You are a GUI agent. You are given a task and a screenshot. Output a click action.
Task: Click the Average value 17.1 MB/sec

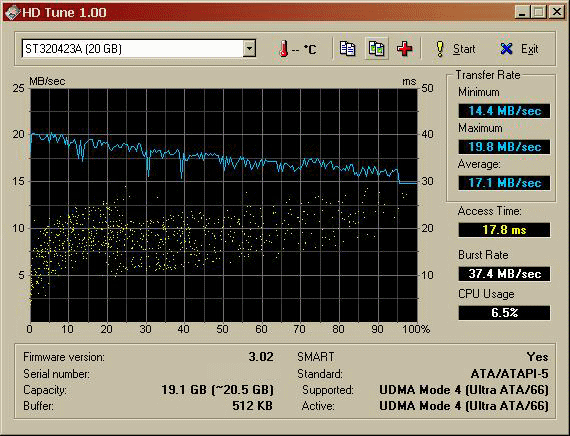point(504,183)
